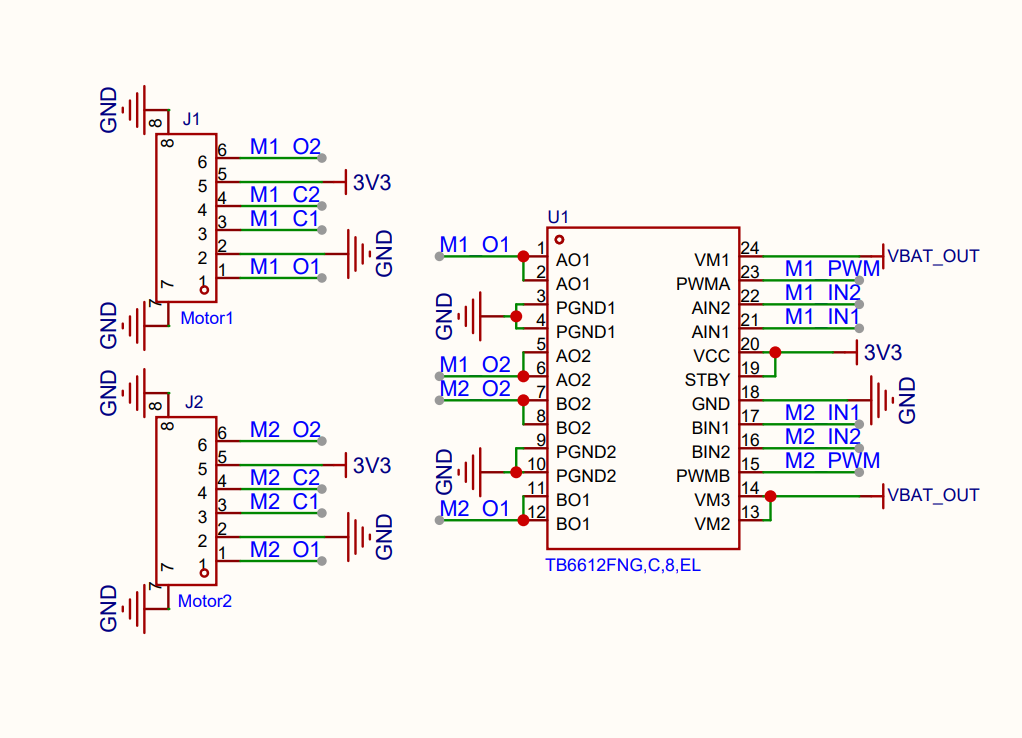Select the pin number 24 on U1
This screenshot has width=1022, height=738.
click(x=750, y=248)
